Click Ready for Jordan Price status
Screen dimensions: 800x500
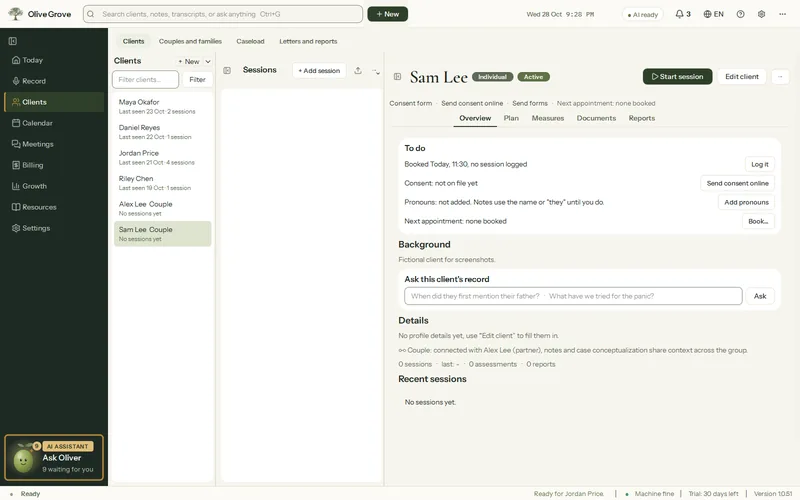coord(568,493)
